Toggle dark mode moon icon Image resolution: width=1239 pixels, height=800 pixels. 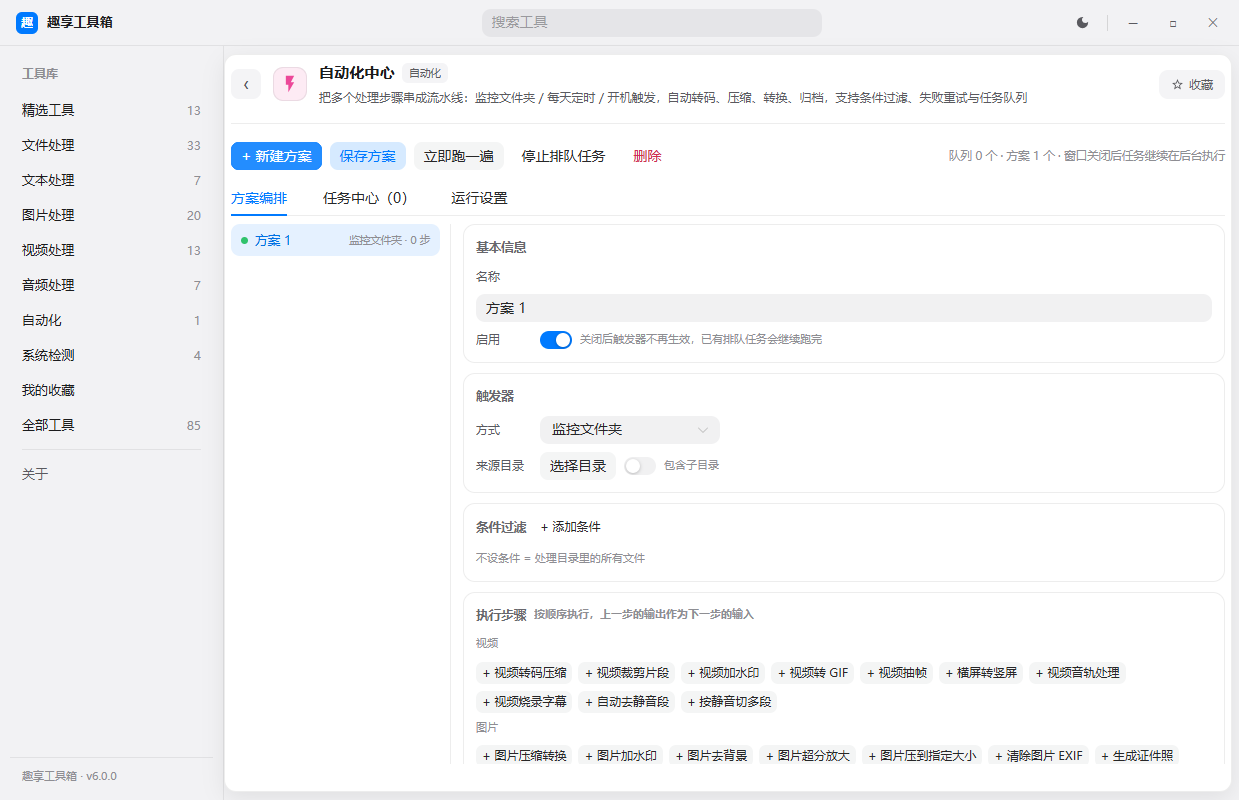click(x=1082, y=22)
